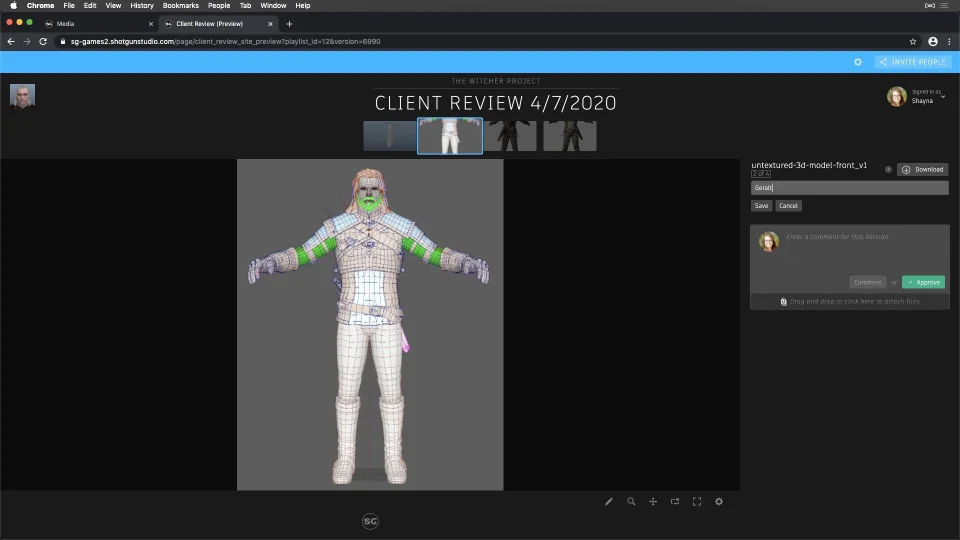Switch to the Media browser tab
This screenshot has height=540, width=960.
[x=98, y=24]
